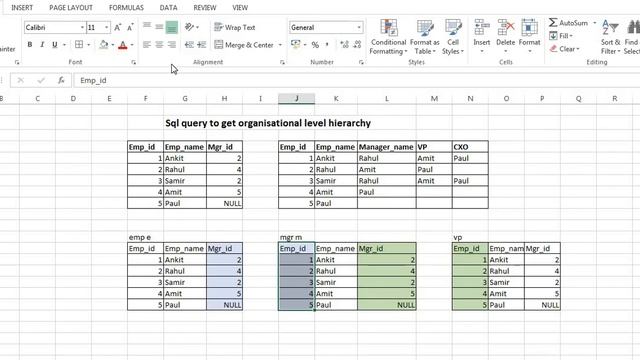Image resolution: width=640 pixels, height=360 pixels.
Task: Open the VIEW ribbon tab
Action: click(240, 8)
